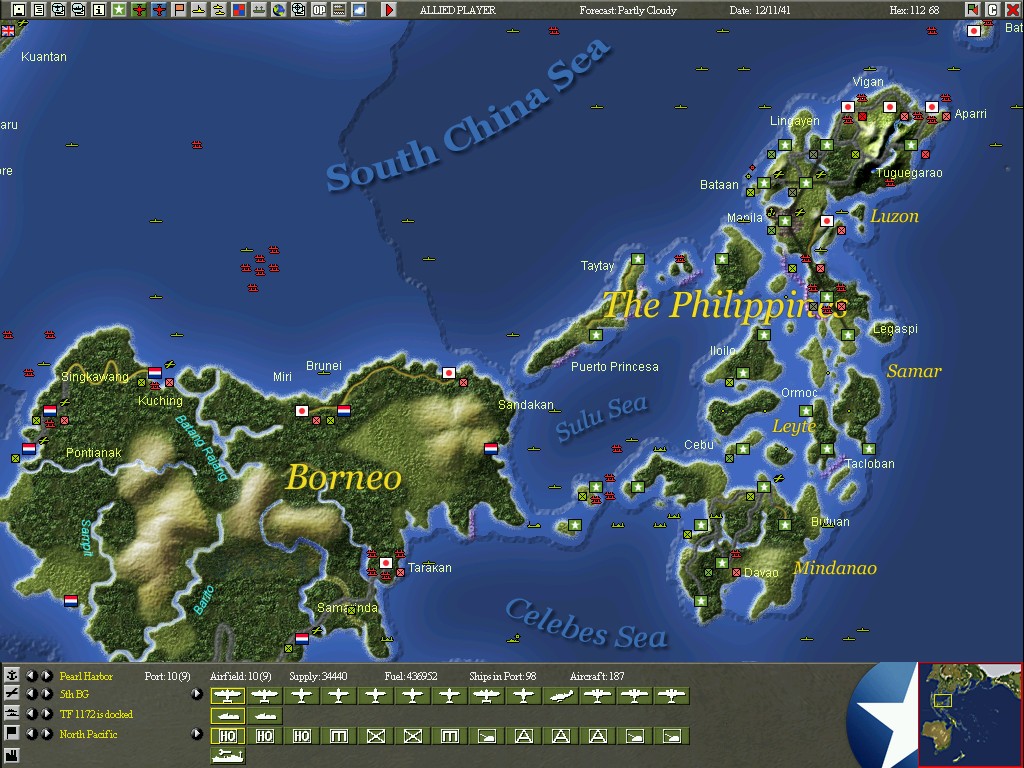Select the second docked task force ship icon
This screenshot has width=1024, height=768.
(x=264, y=716)
